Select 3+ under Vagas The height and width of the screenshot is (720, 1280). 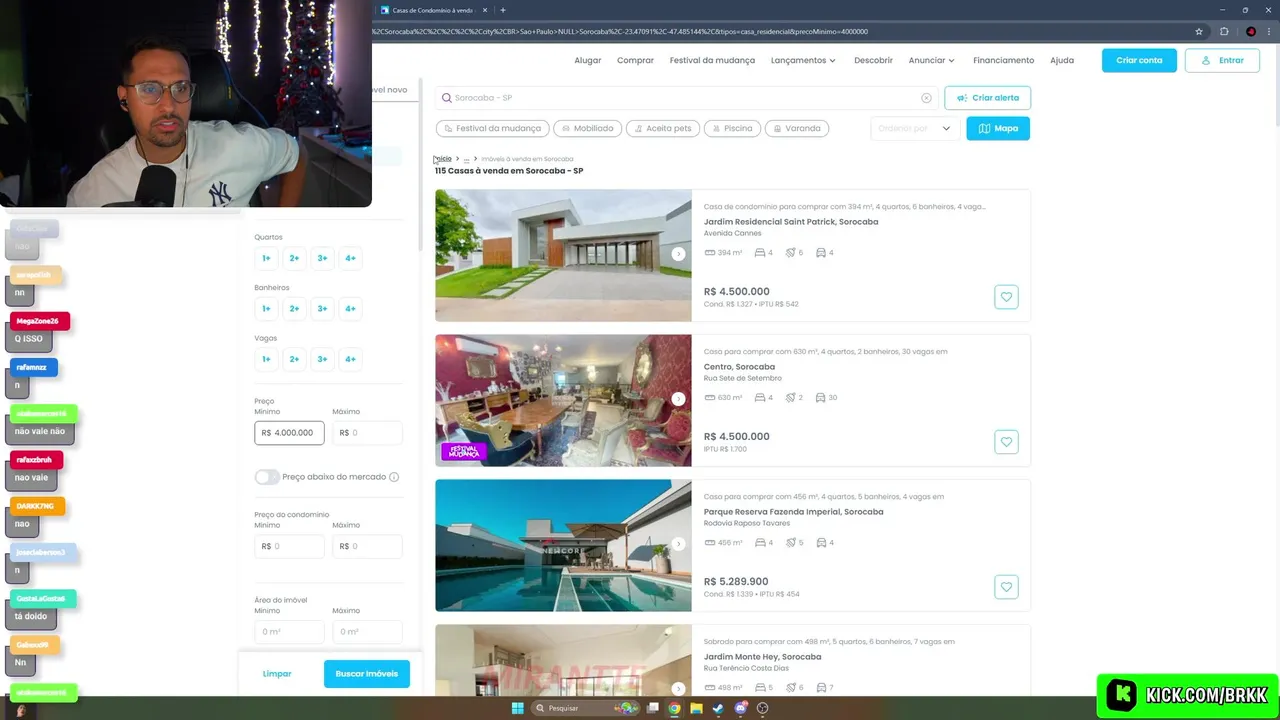[322, 359]
